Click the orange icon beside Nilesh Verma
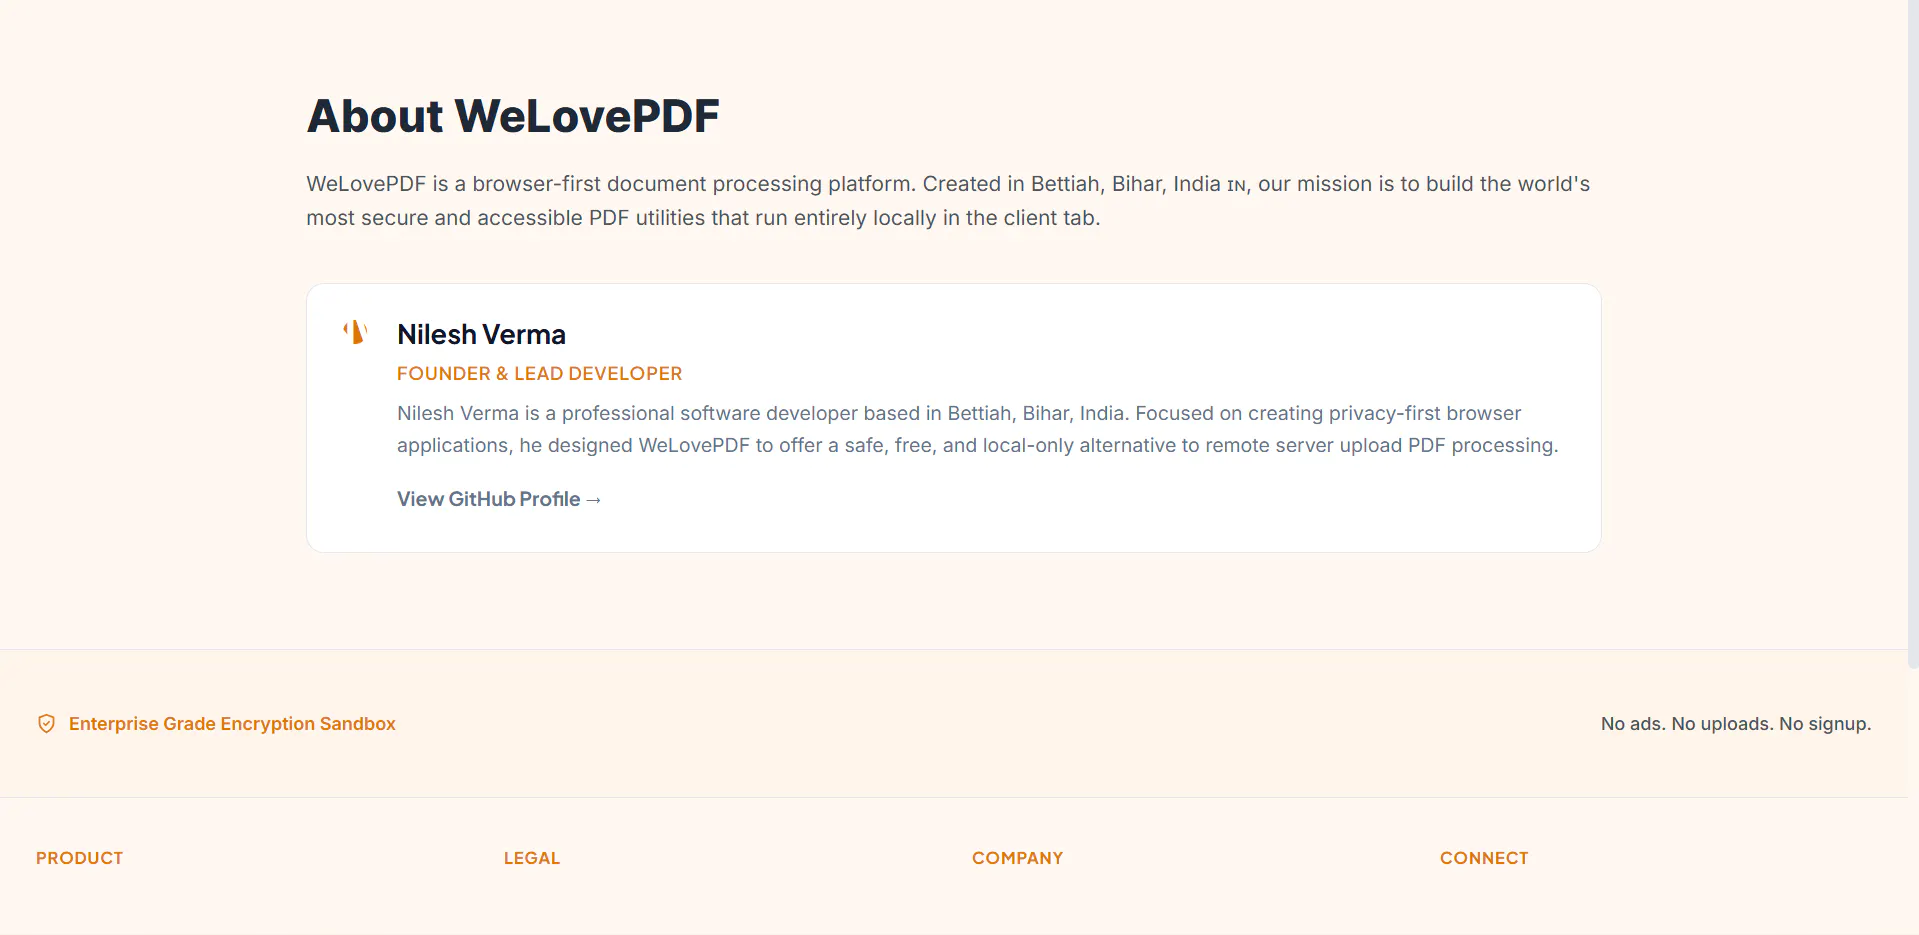 coord(355,332)
